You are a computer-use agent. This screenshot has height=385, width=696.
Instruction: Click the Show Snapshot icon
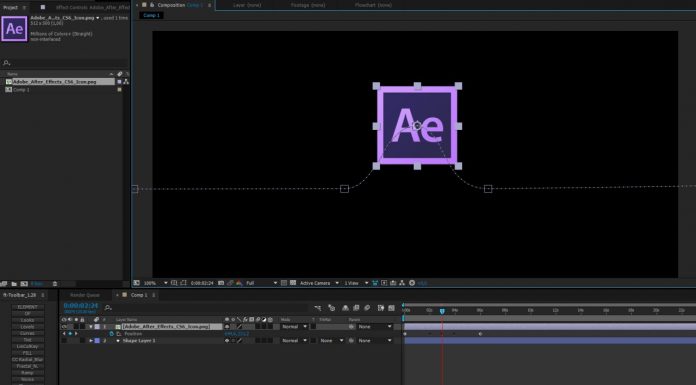pyautogui.click(x=230, y=283)
